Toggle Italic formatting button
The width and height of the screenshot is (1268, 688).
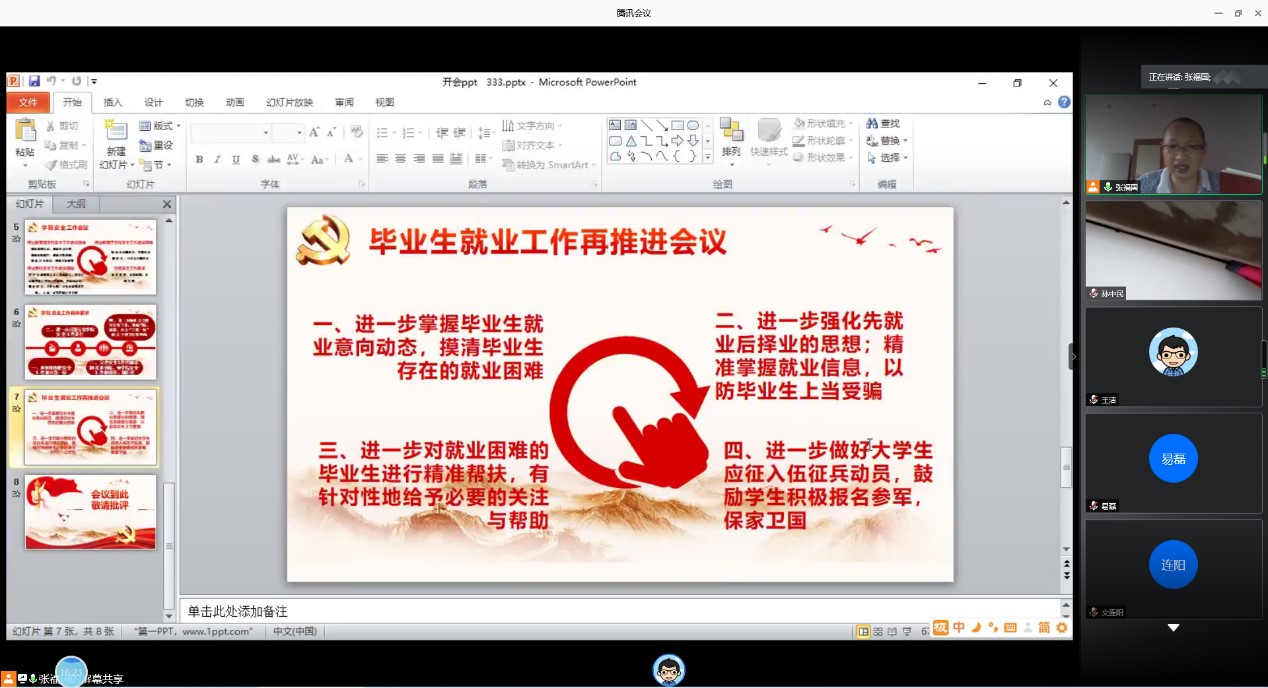217,160
